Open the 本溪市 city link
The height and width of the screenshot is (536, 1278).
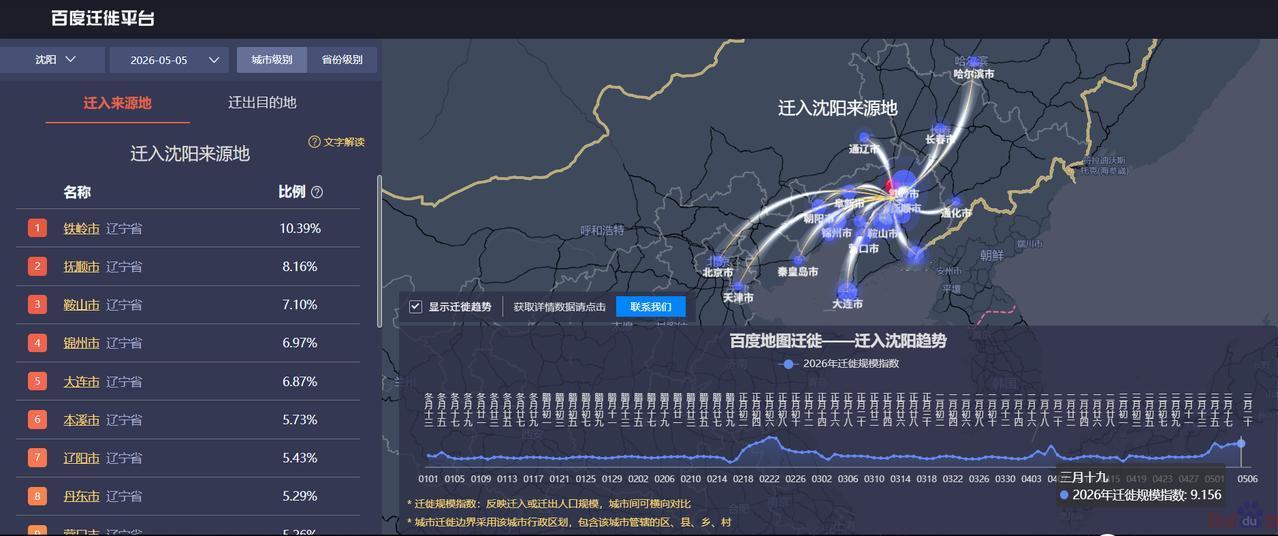tap(81, 420)
